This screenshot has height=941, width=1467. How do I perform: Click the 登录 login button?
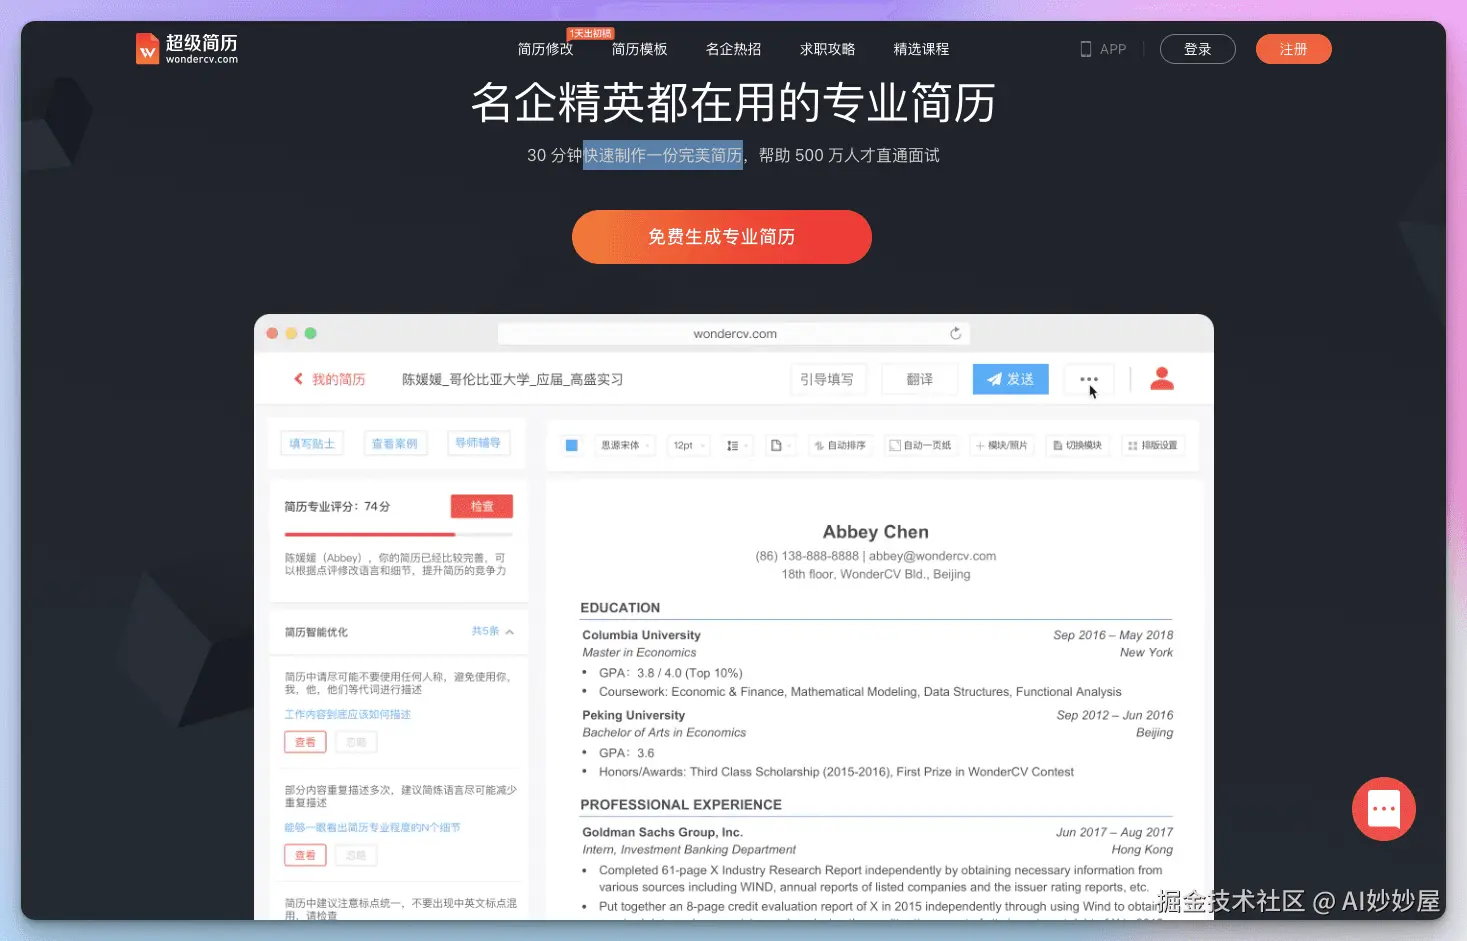[x=1197, y=49]
